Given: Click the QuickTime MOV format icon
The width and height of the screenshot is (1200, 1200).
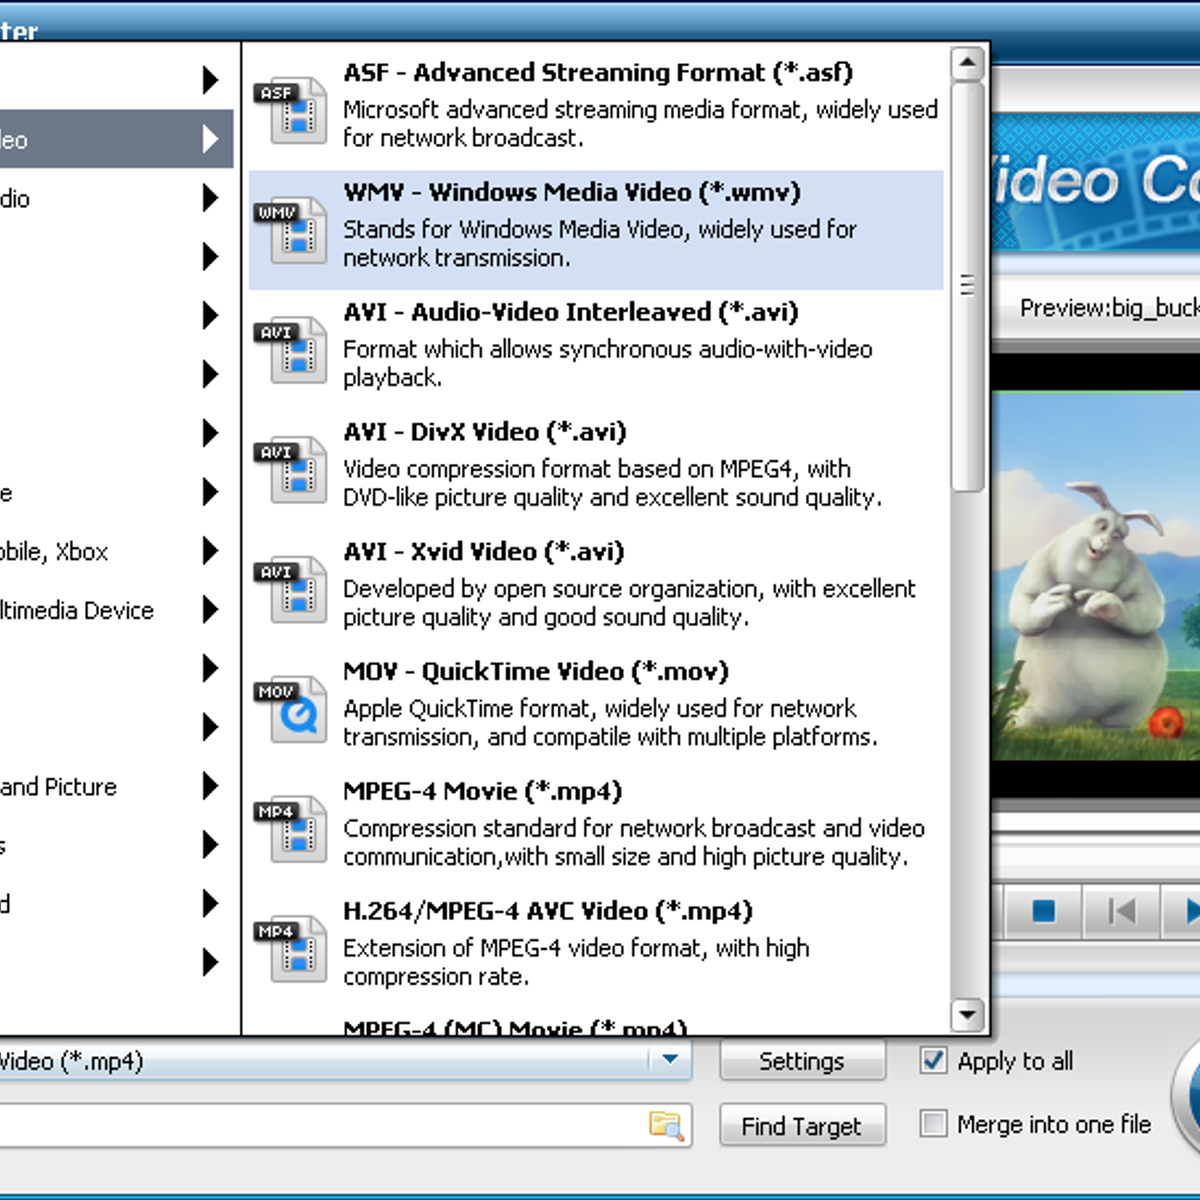Looking at the screenshot, I should [x=290, y=710].
